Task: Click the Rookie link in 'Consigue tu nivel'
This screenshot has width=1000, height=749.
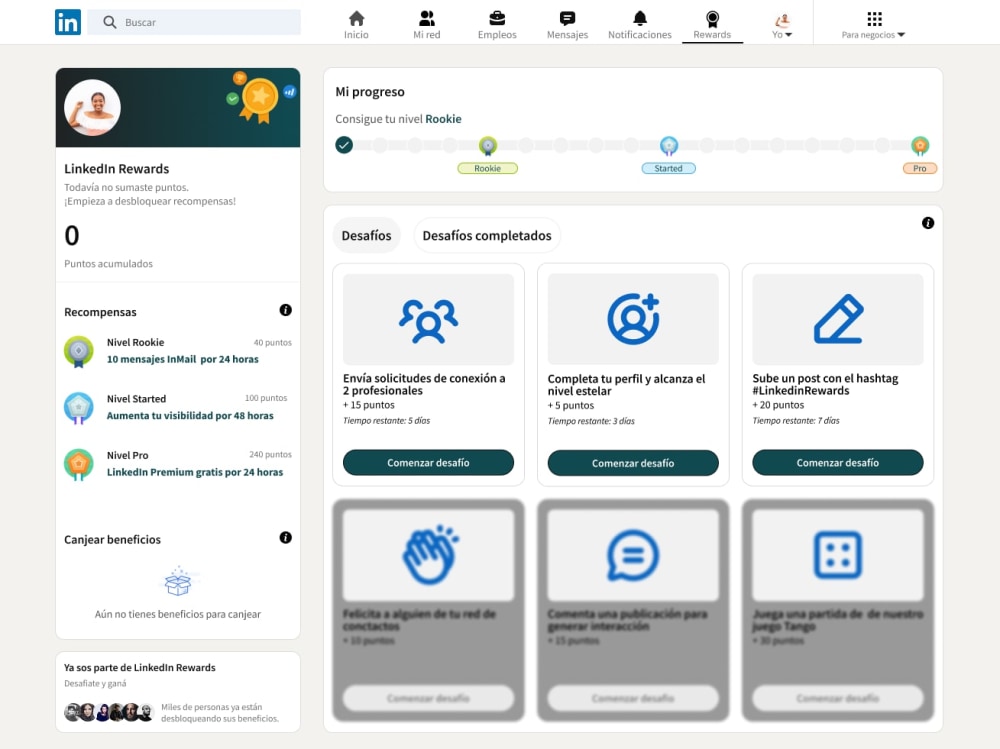Action: tap(443, 119)
